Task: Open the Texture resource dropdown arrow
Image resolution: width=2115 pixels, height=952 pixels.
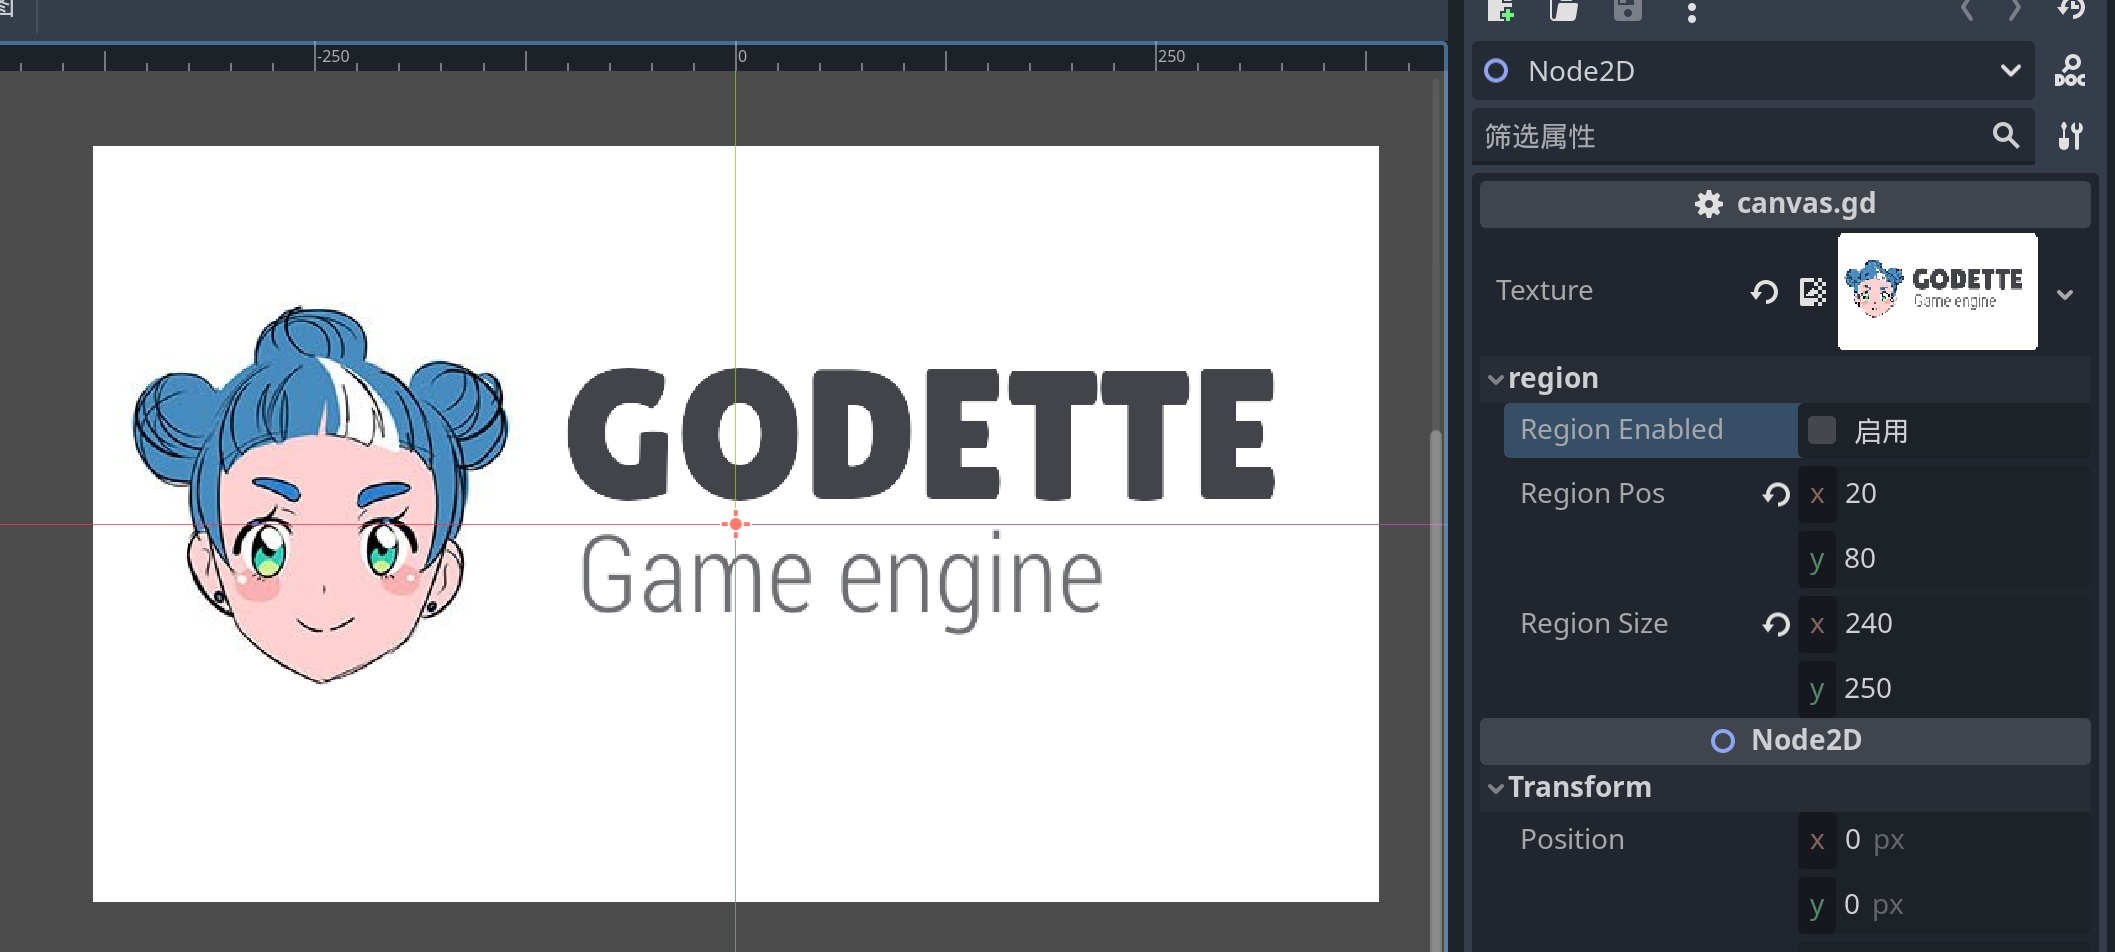Action: coord(2065,295)
